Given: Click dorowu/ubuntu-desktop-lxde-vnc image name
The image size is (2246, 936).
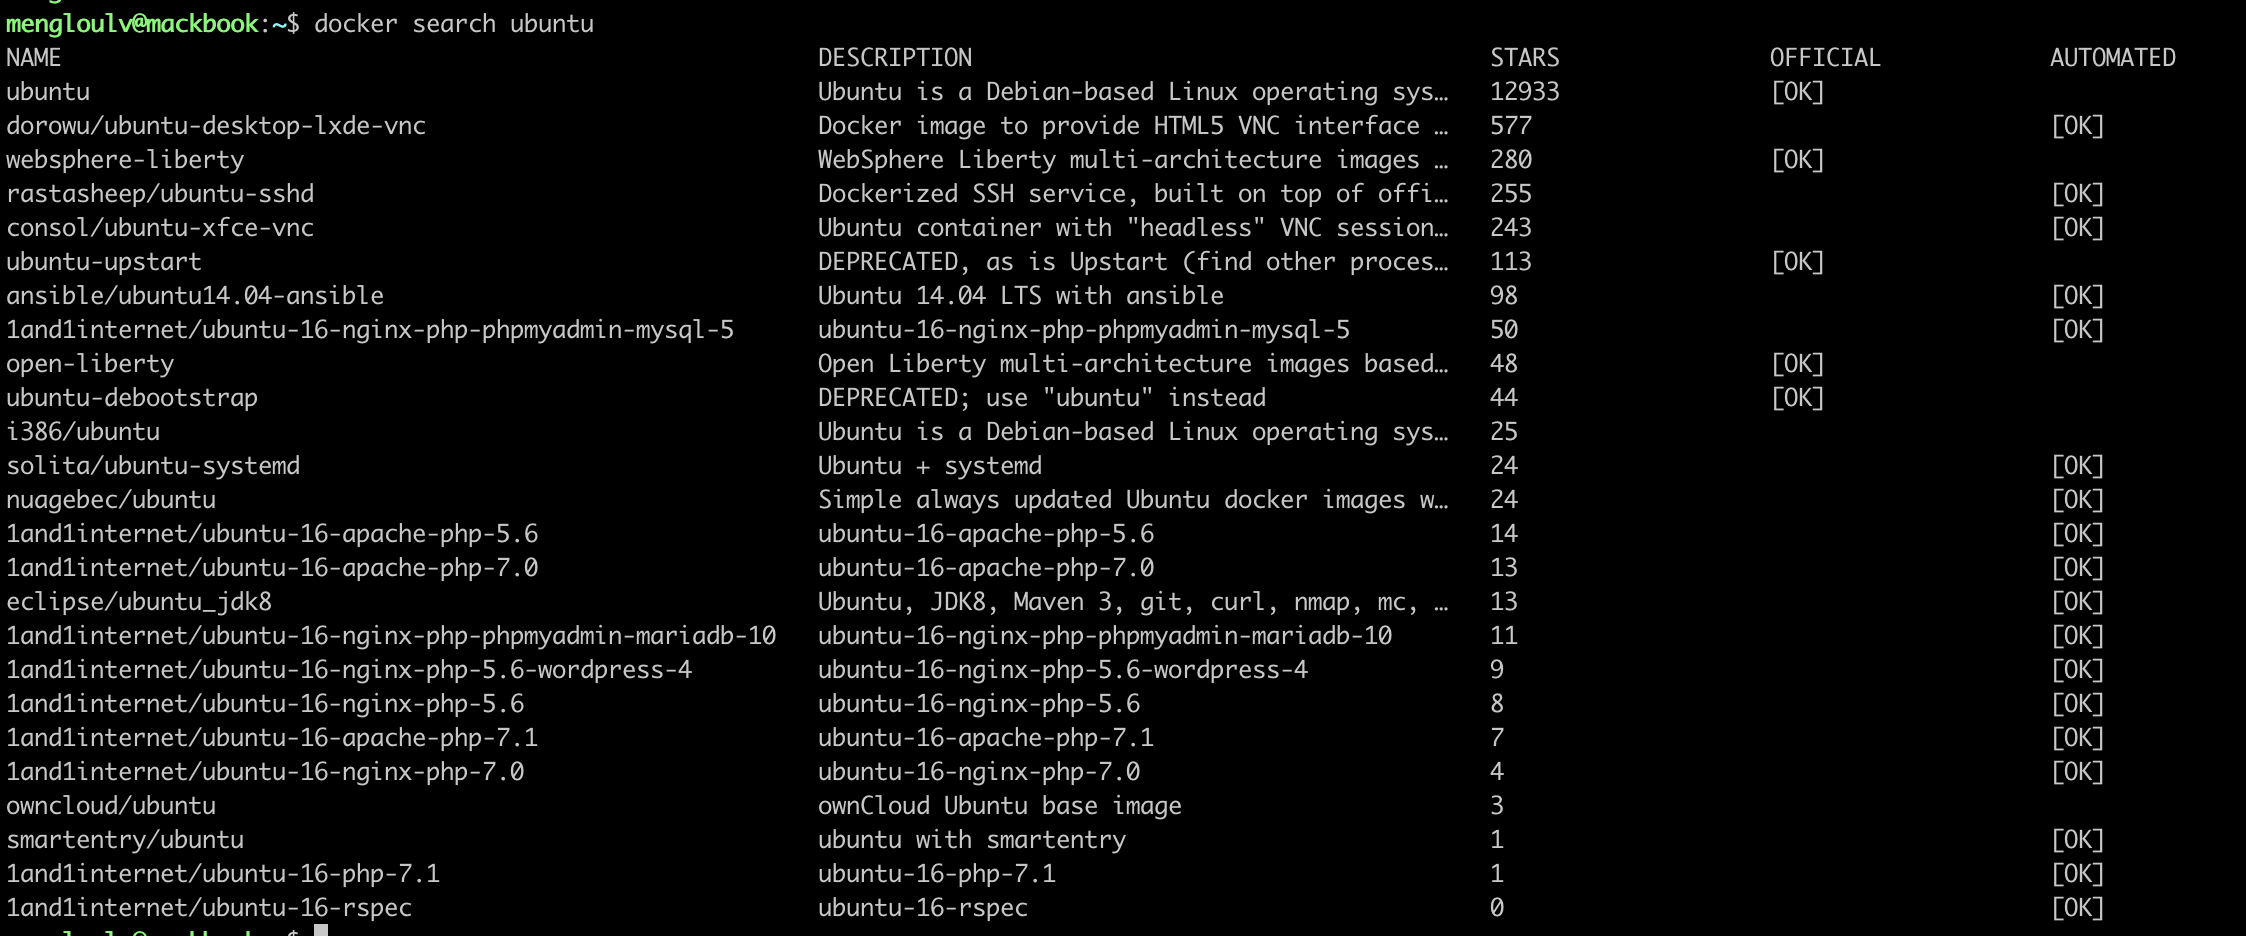Looking at the screenshot, I should pyautogui.click(x=216, y=126).
